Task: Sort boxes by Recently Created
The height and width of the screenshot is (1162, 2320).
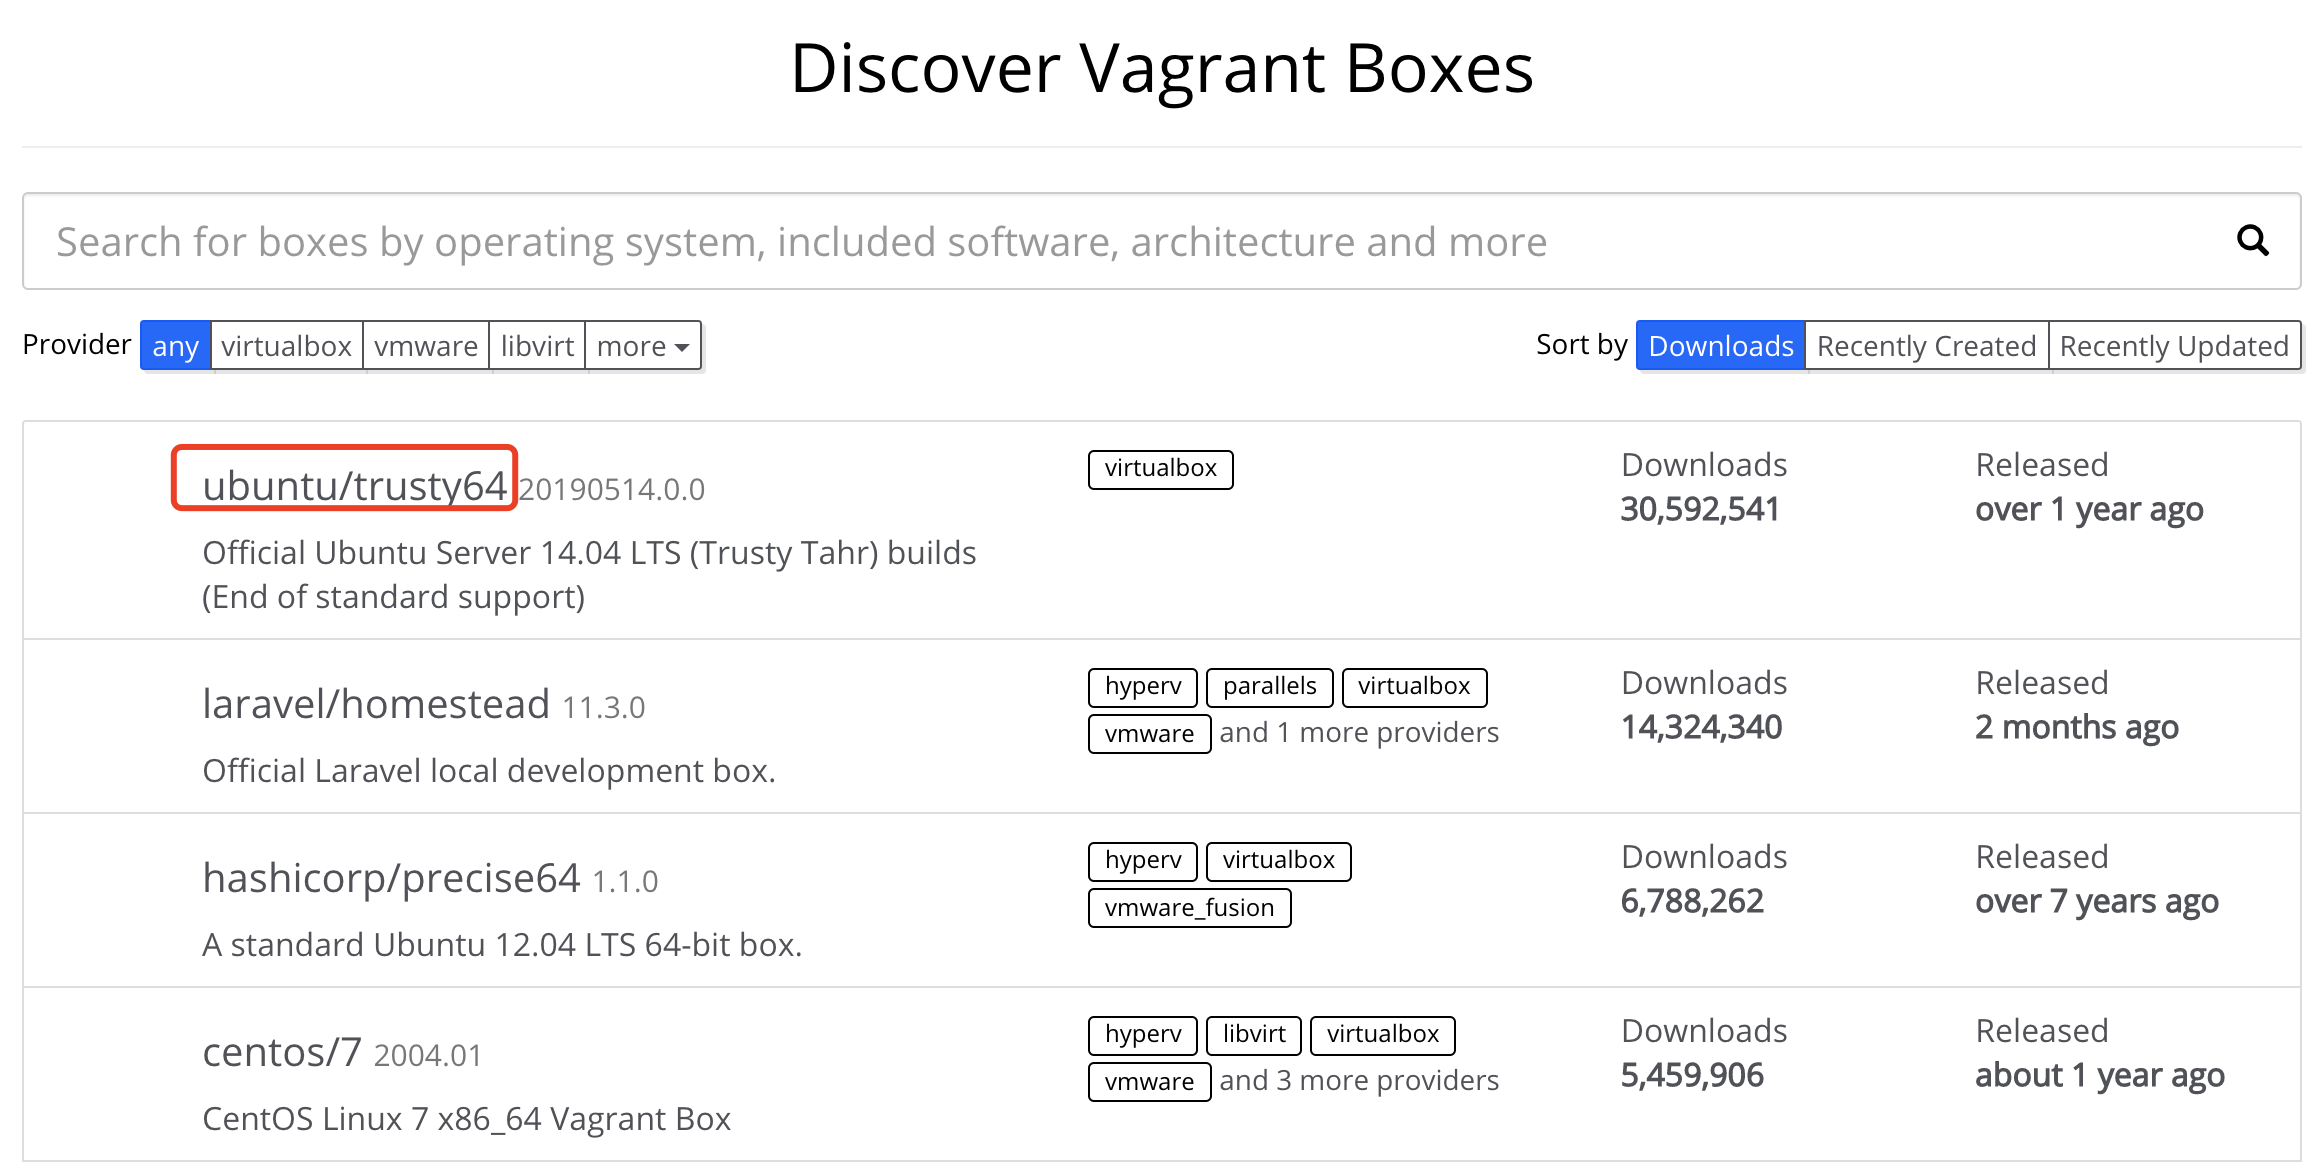Action: click(1926, 346)
